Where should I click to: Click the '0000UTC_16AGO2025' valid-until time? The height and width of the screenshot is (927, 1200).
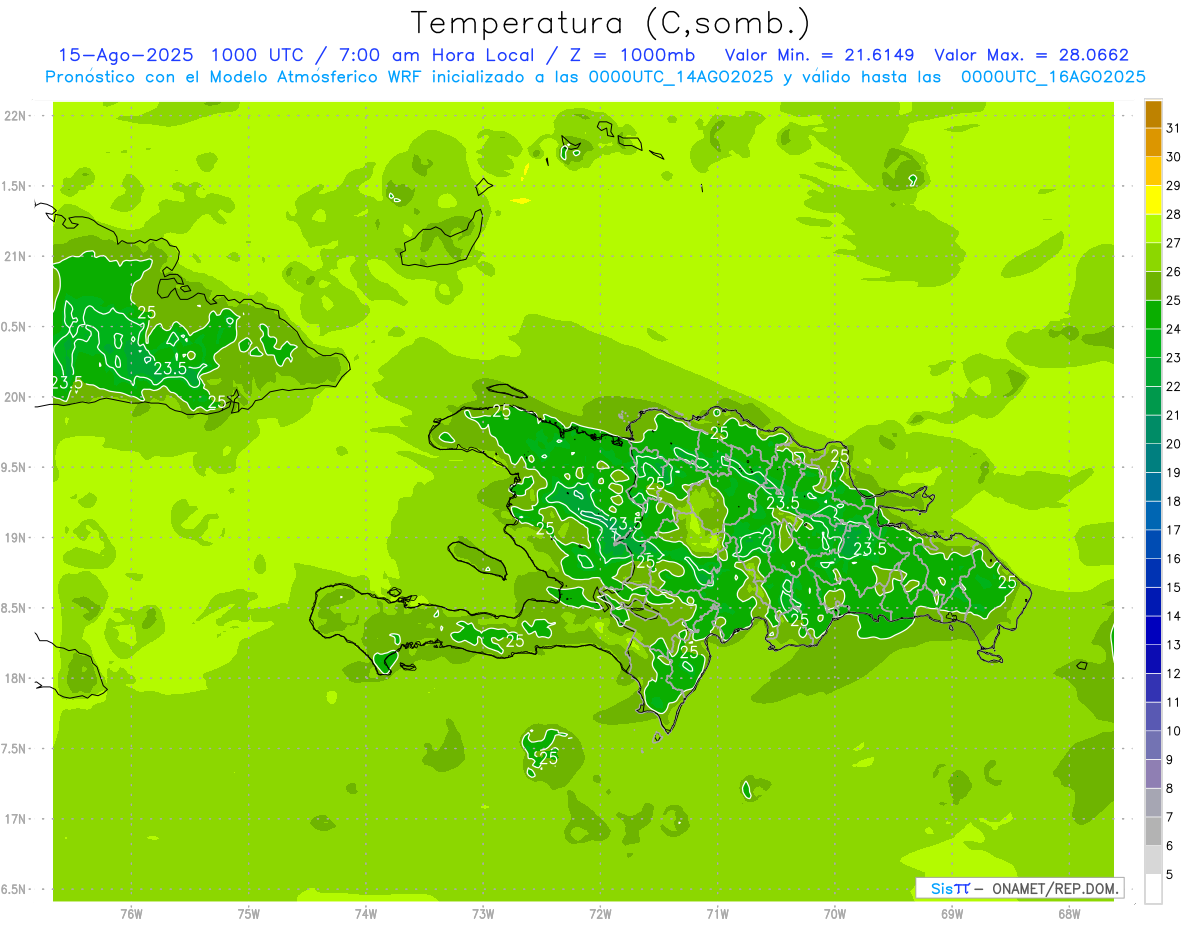(x=1053, y=77)
